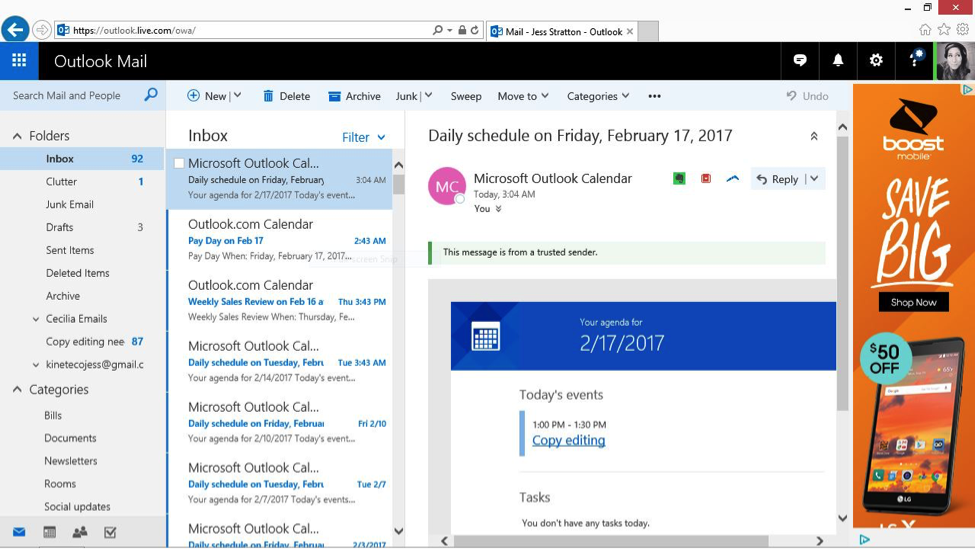Open the Move to menu
Screen dimensions: 975x549
click(523, 96)
